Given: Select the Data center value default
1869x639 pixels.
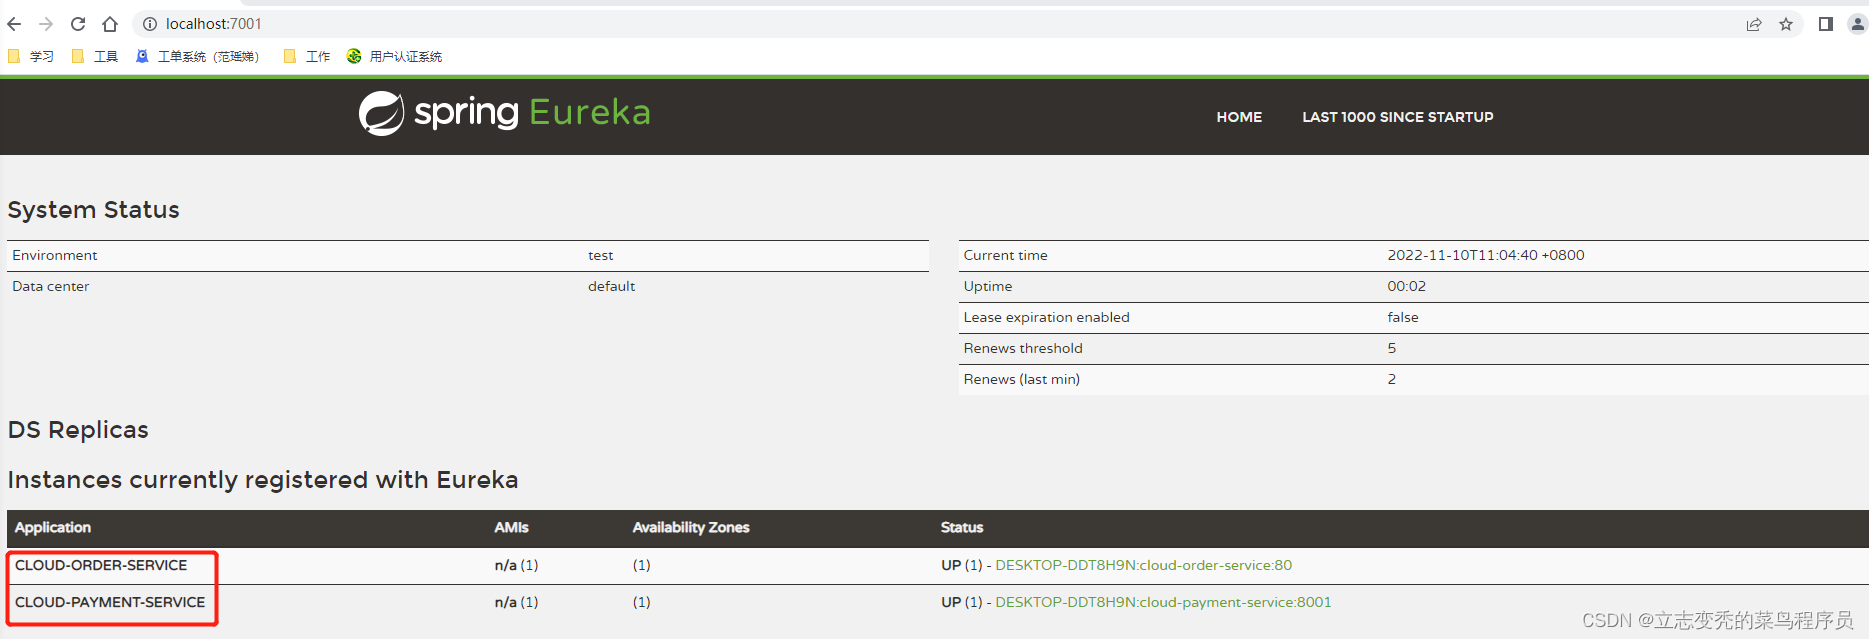Looking at the screenshot, I should 611,286.
